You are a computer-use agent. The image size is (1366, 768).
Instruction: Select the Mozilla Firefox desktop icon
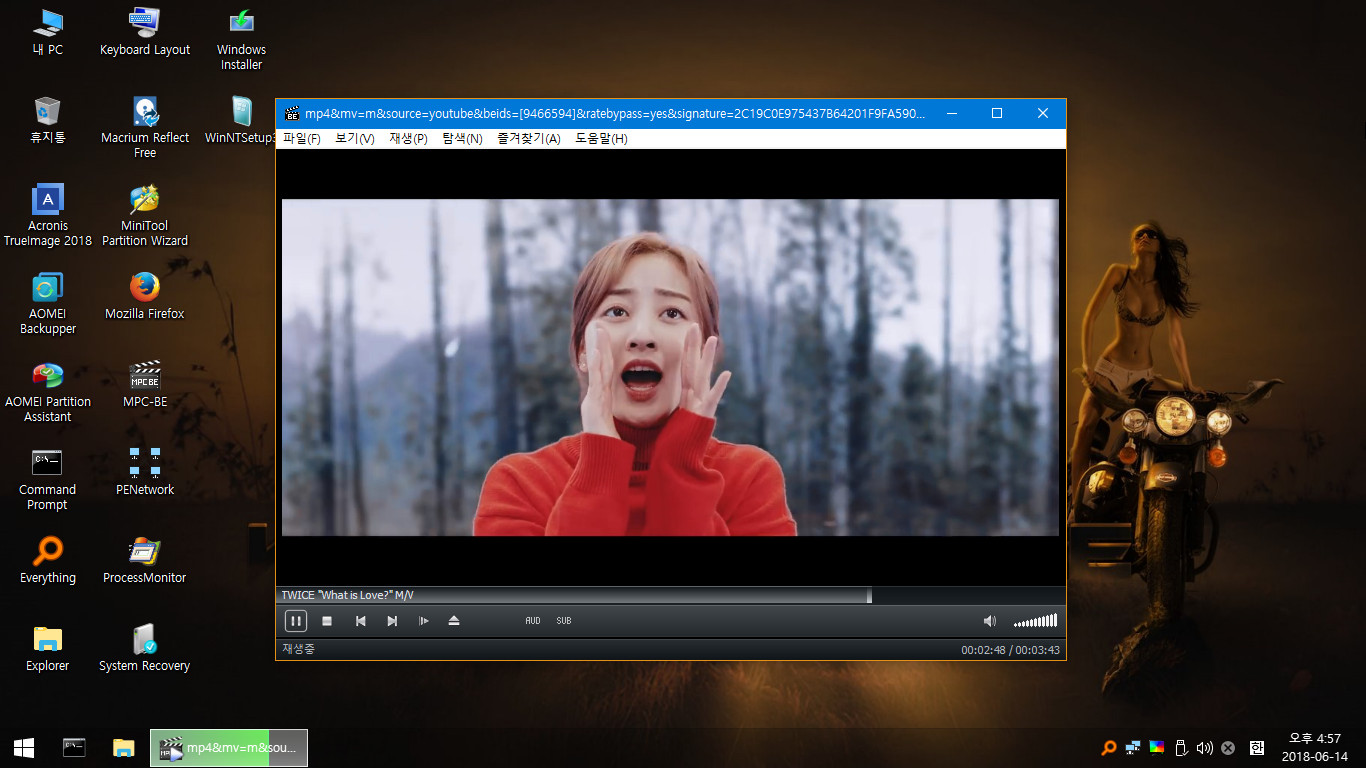point(145,296)
